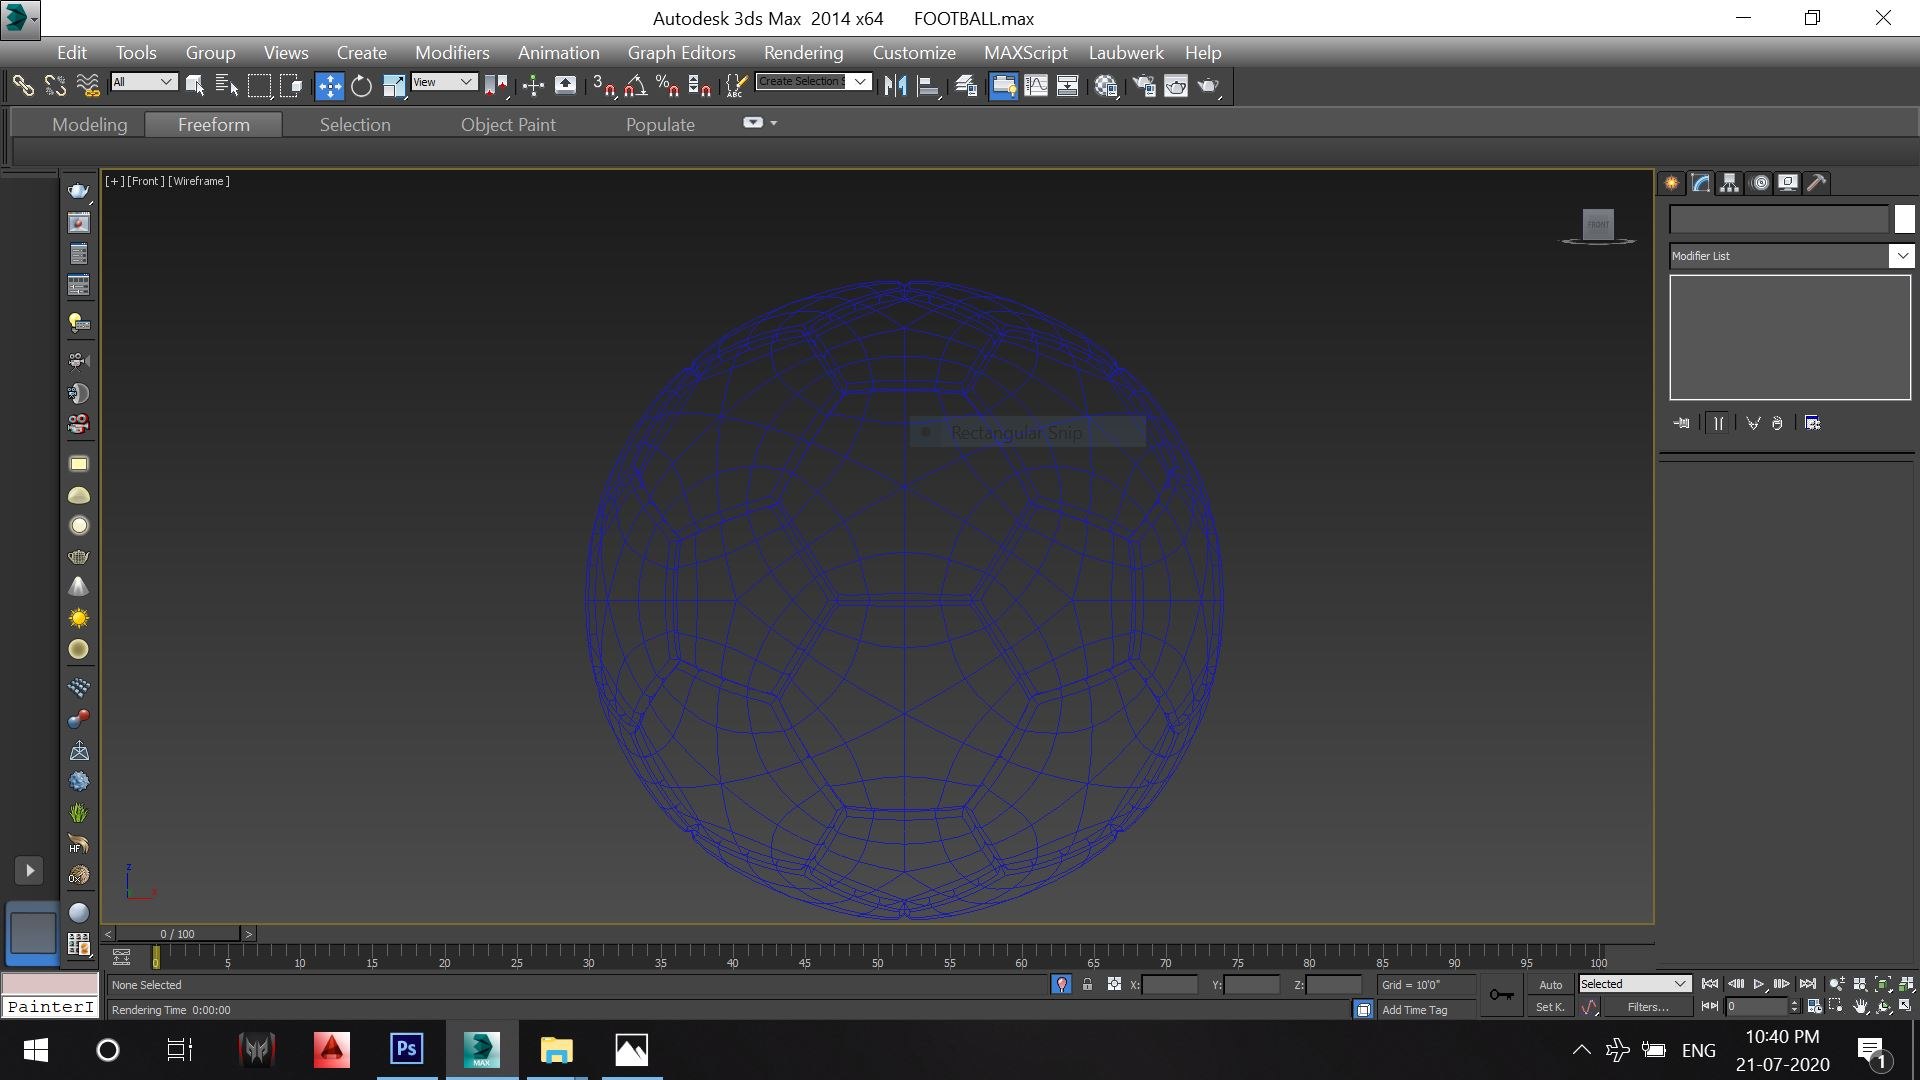
Task: Choose the Select and Uniform Scale tool
Action: click(394, 86)
